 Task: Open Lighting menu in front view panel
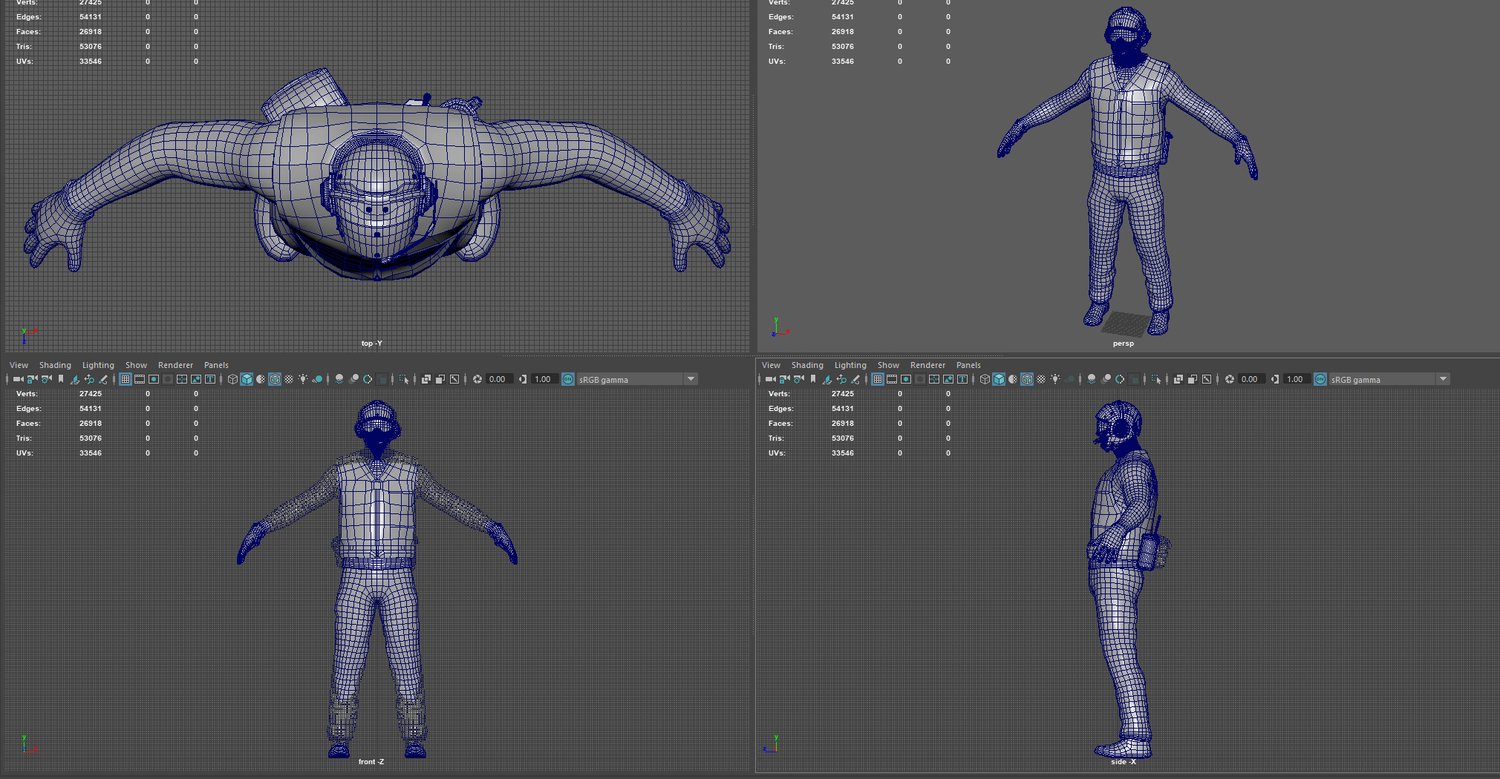[x=98, y=365]
